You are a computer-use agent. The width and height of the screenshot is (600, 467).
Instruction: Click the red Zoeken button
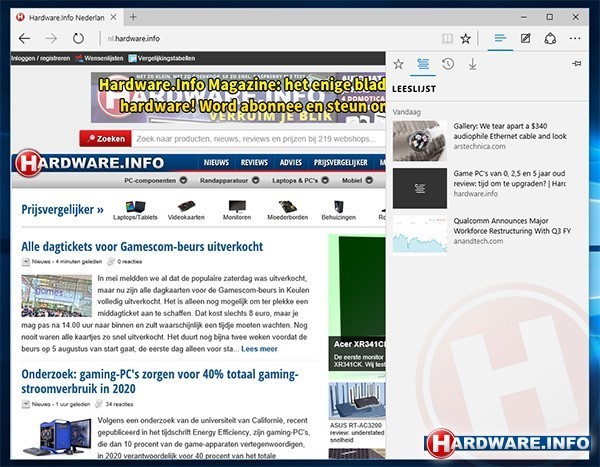coord(106,138)
